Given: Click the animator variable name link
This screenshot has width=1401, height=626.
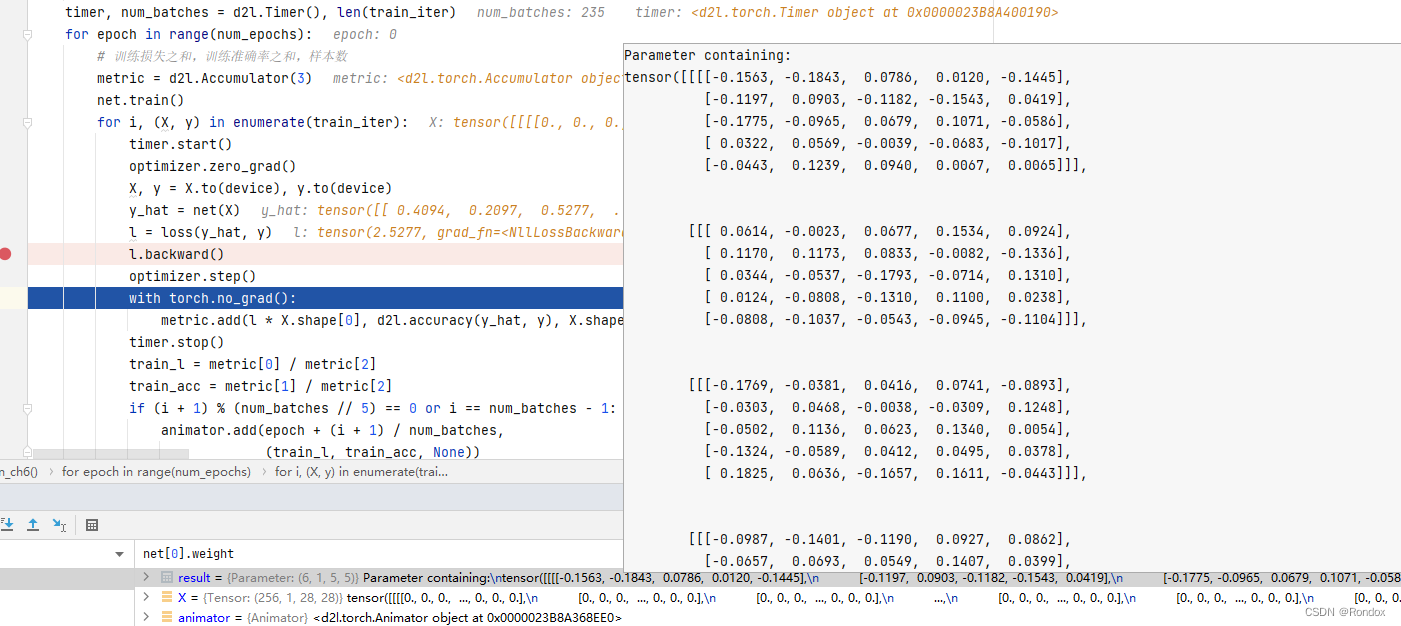Looking at the screenshot, I should pos(204,617).
